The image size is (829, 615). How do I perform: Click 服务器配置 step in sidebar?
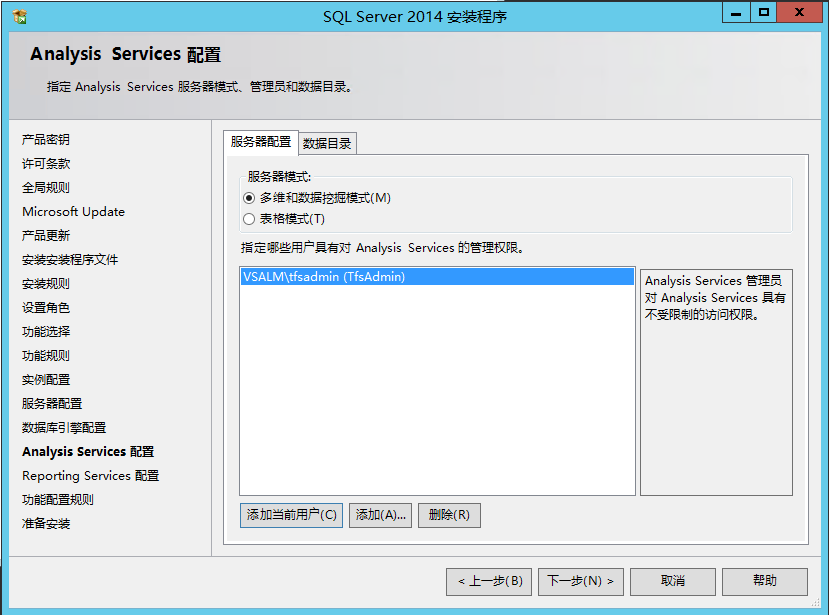coord(52,404)
